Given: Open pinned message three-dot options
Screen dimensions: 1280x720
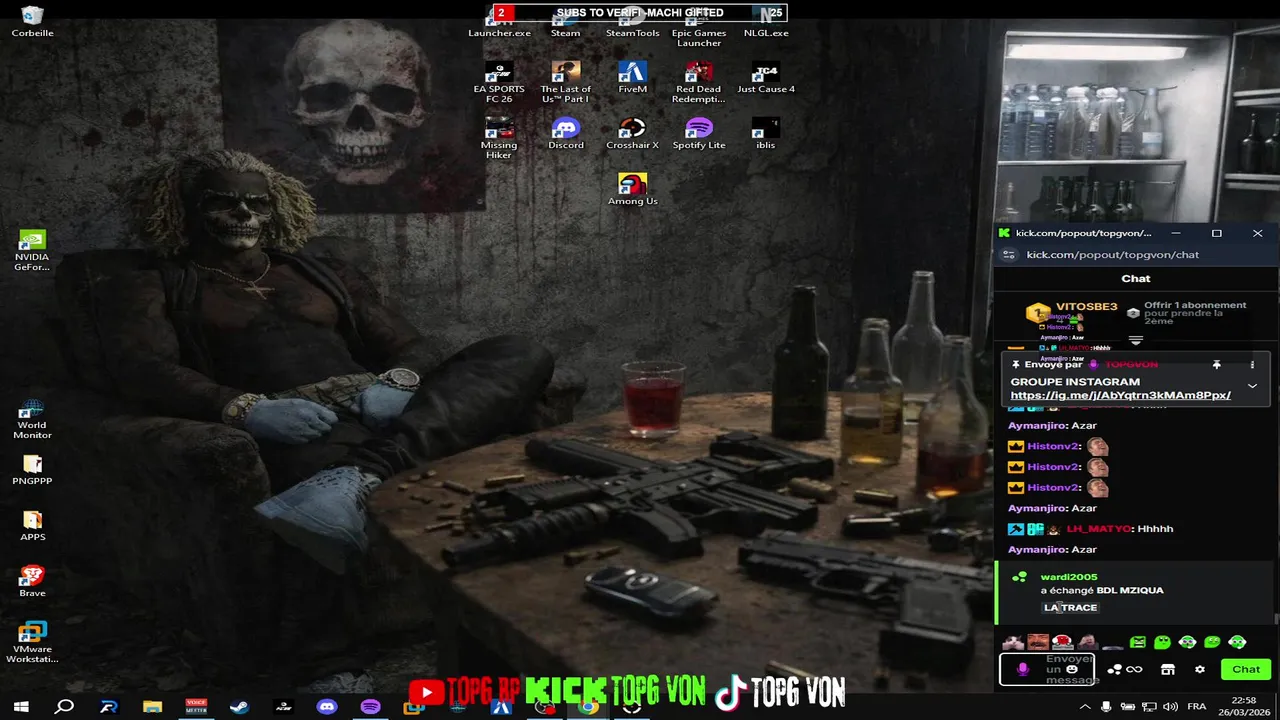Looking at the screenshot, I should (x=1252, y=365).
